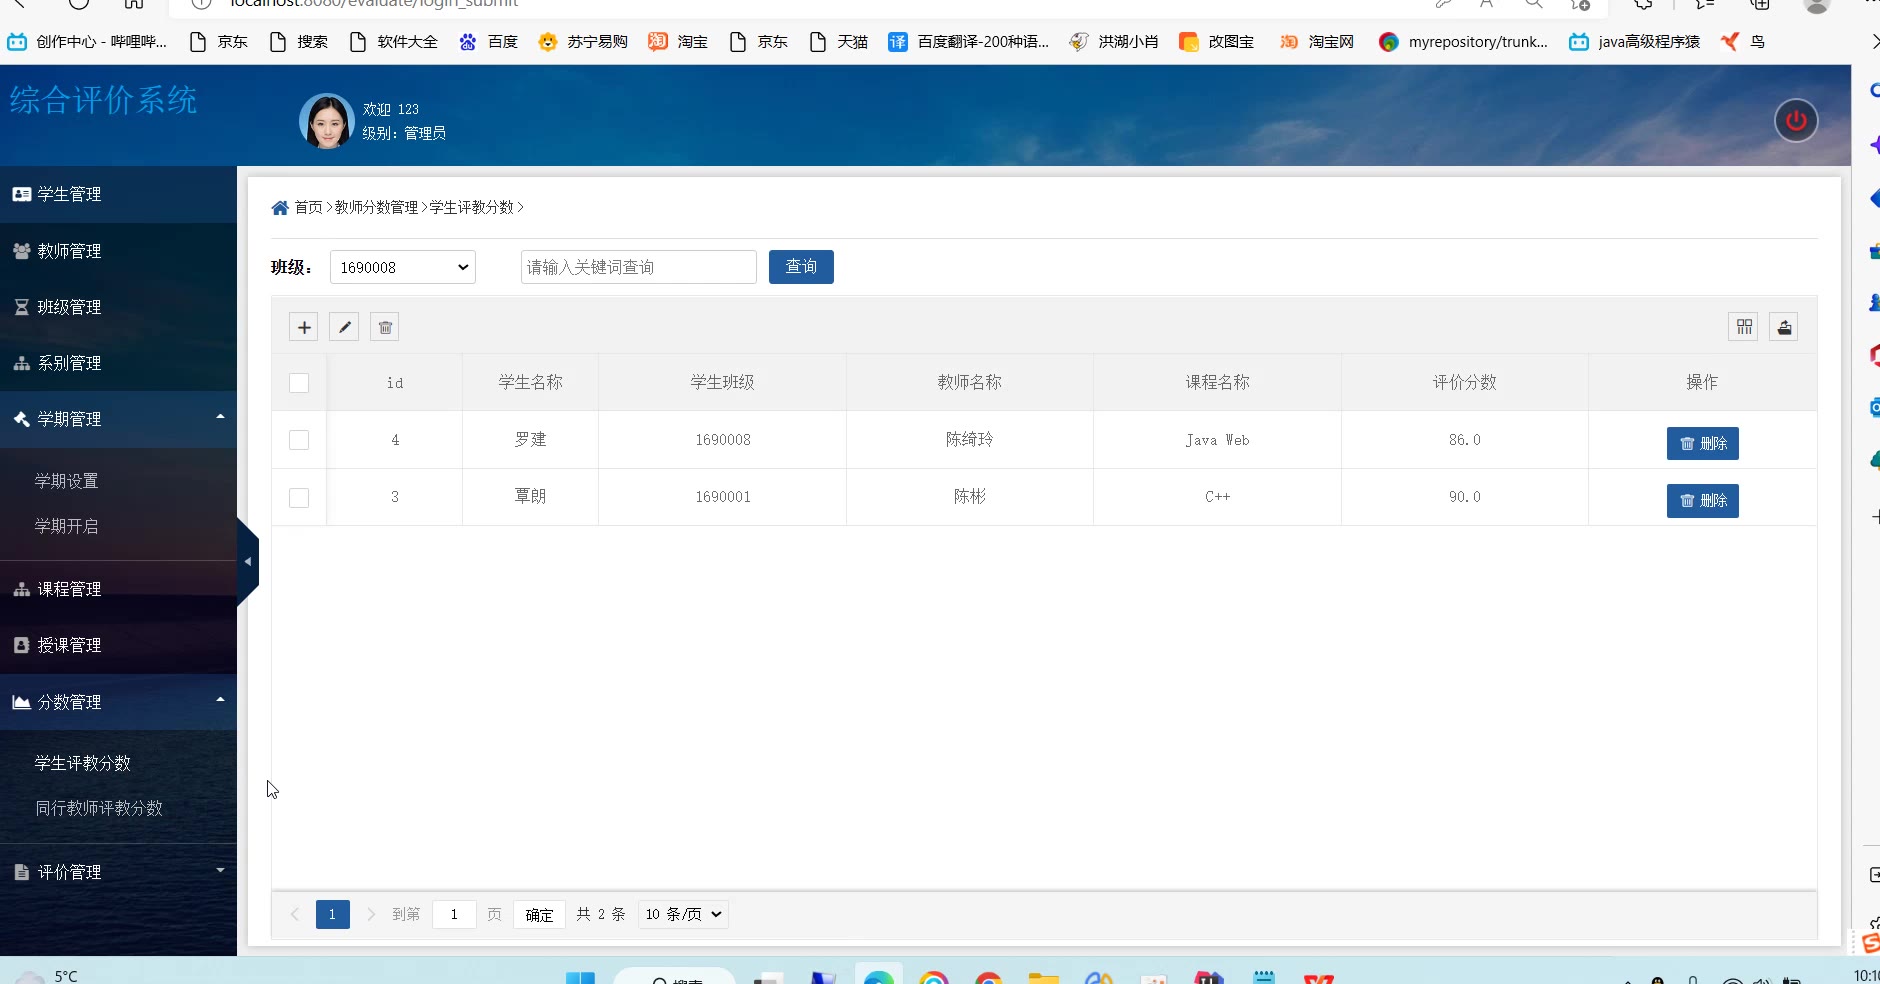Check the row for student 罗建
Image resolution: width=1880 pixels, height=984 pixels.
coord(299,440)
